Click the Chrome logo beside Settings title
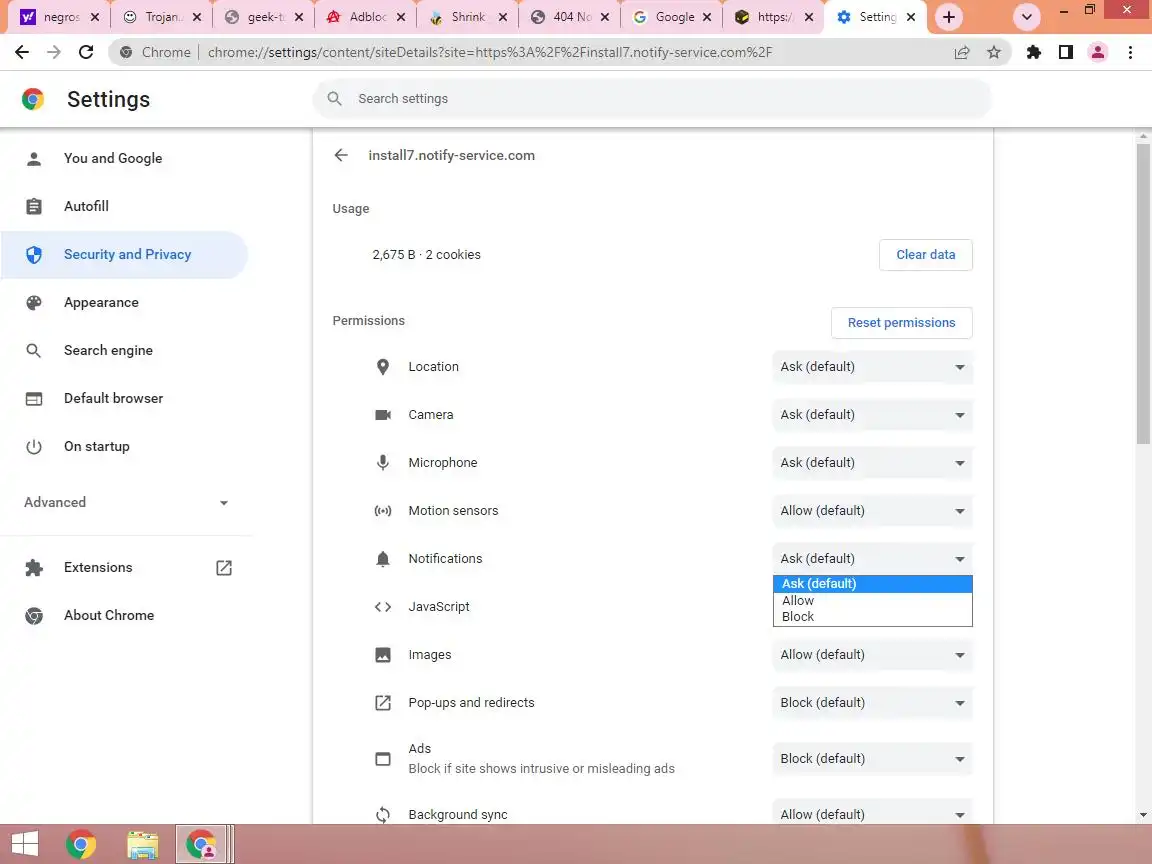The height and width of the screenshot is (864, 1152). [33, 99]
